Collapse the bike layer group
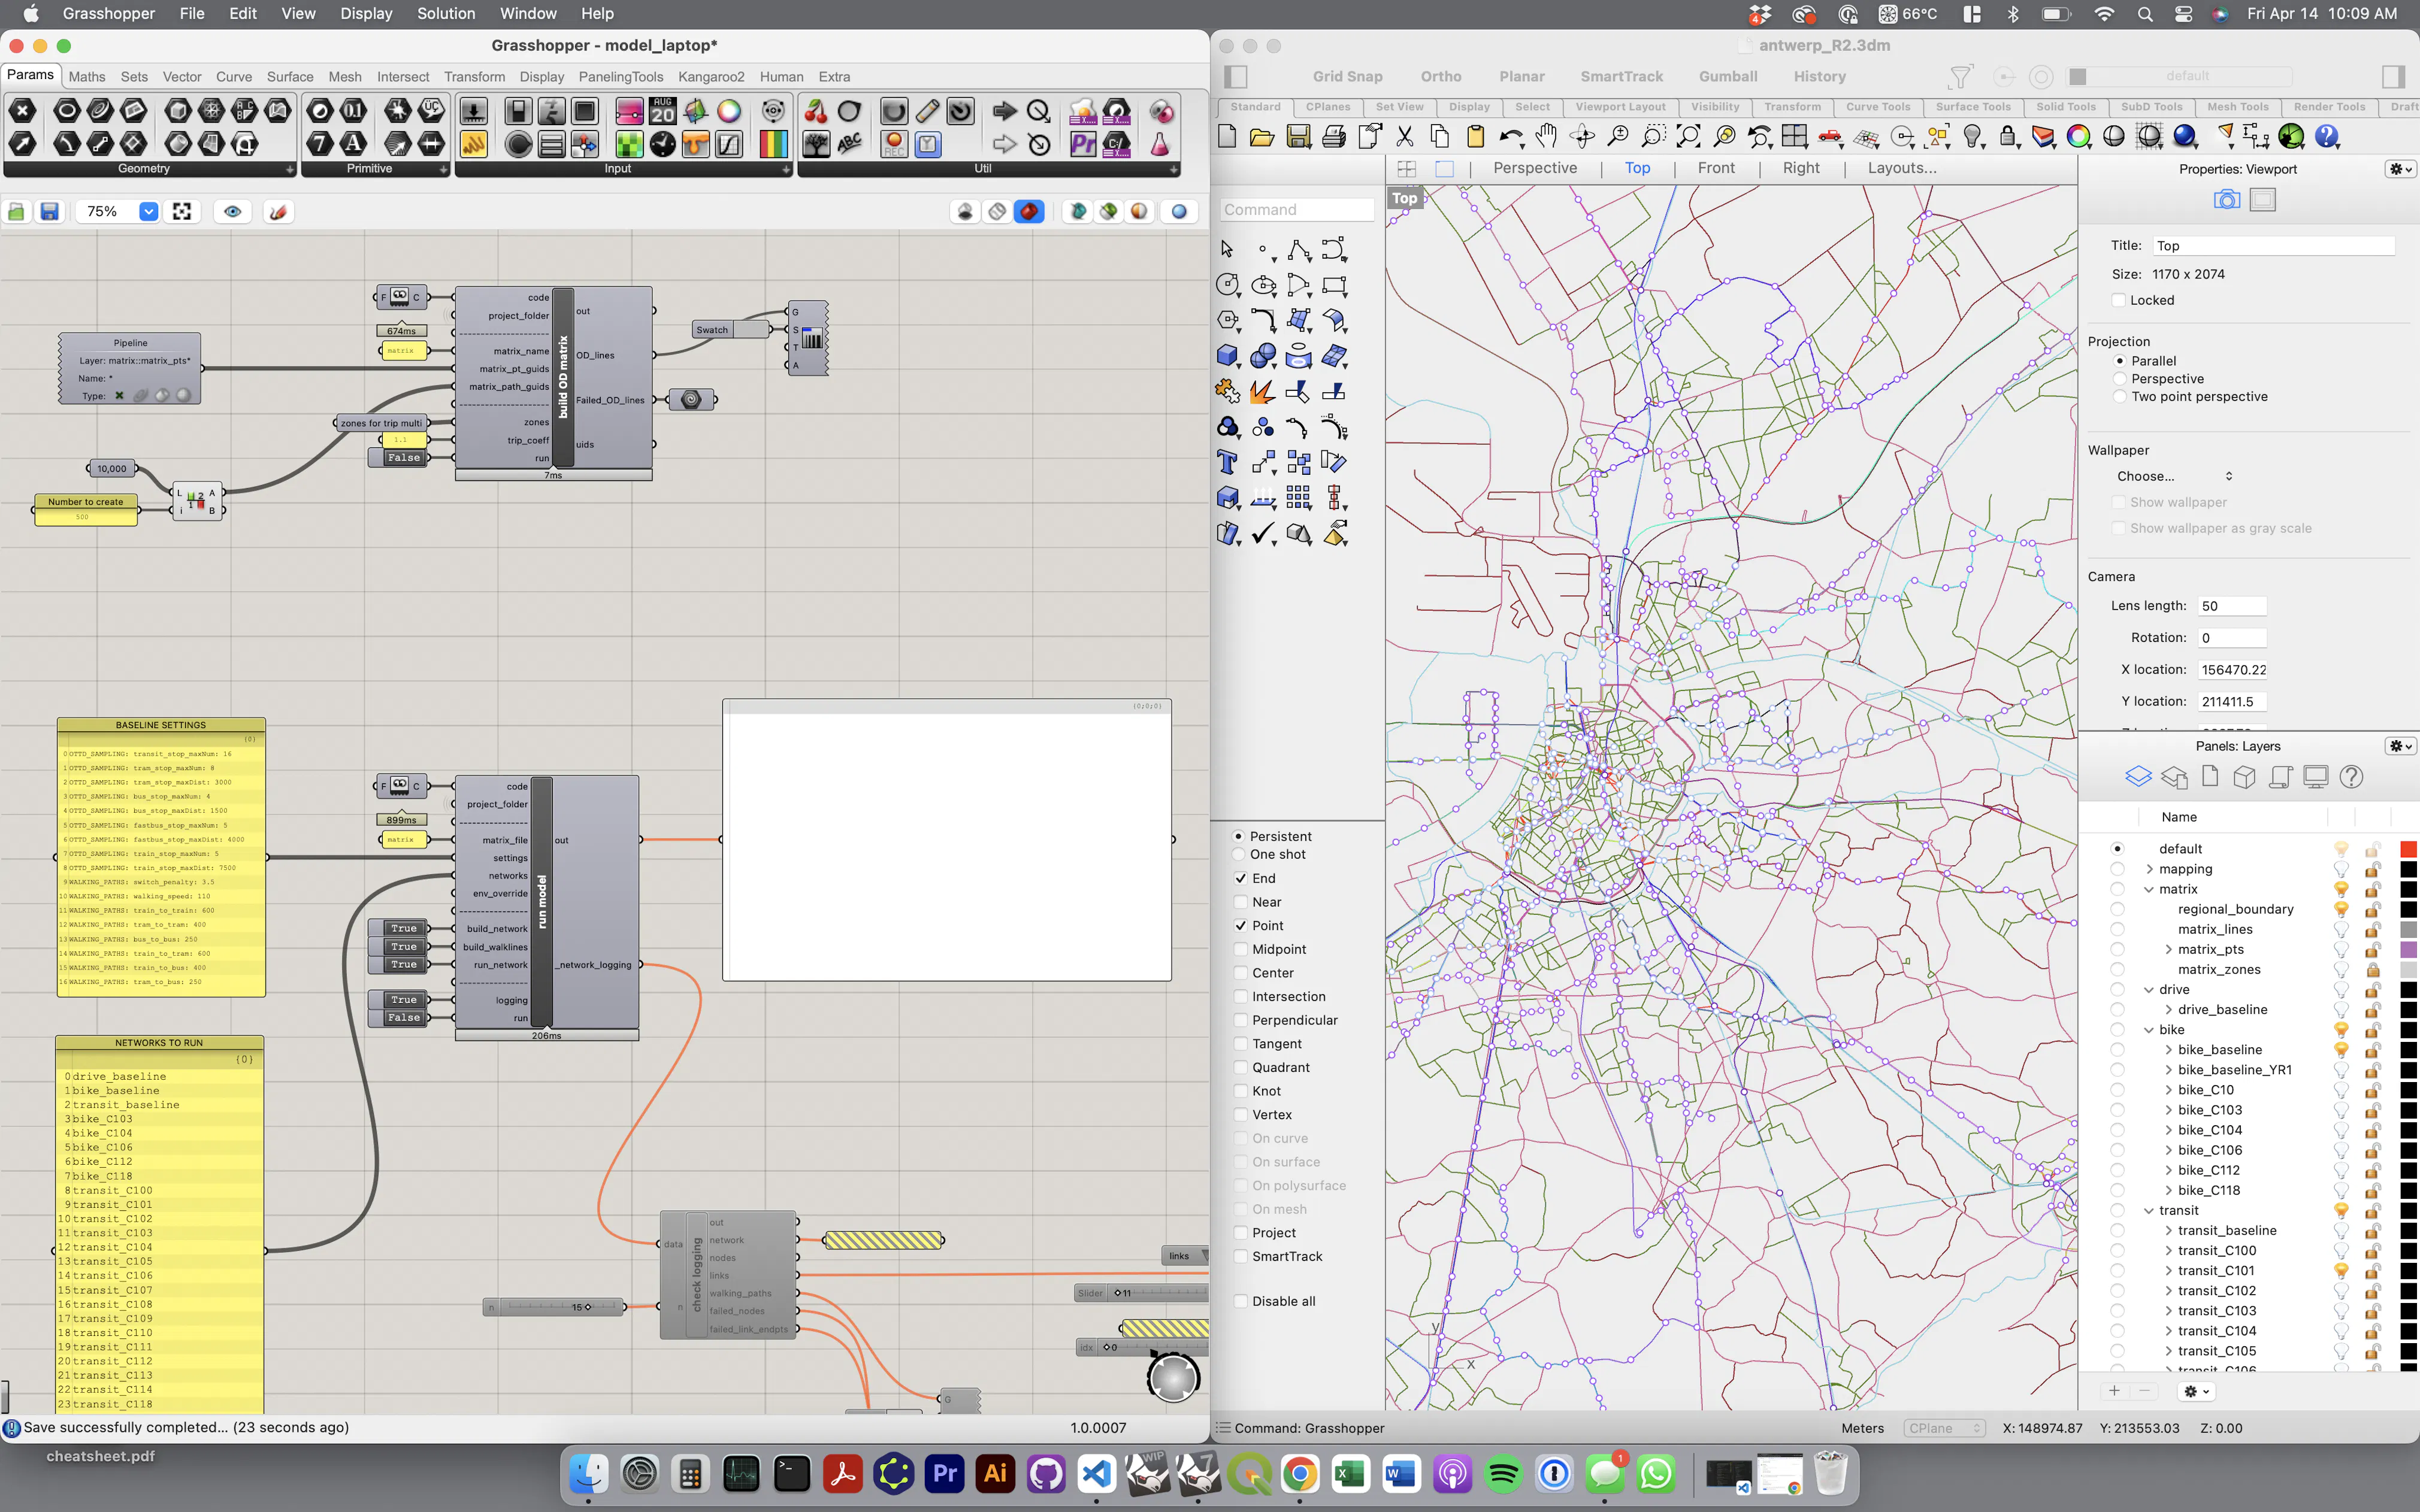Image resolution: width=2420 pixels, height=1512 pixels. [2150, 1029]
